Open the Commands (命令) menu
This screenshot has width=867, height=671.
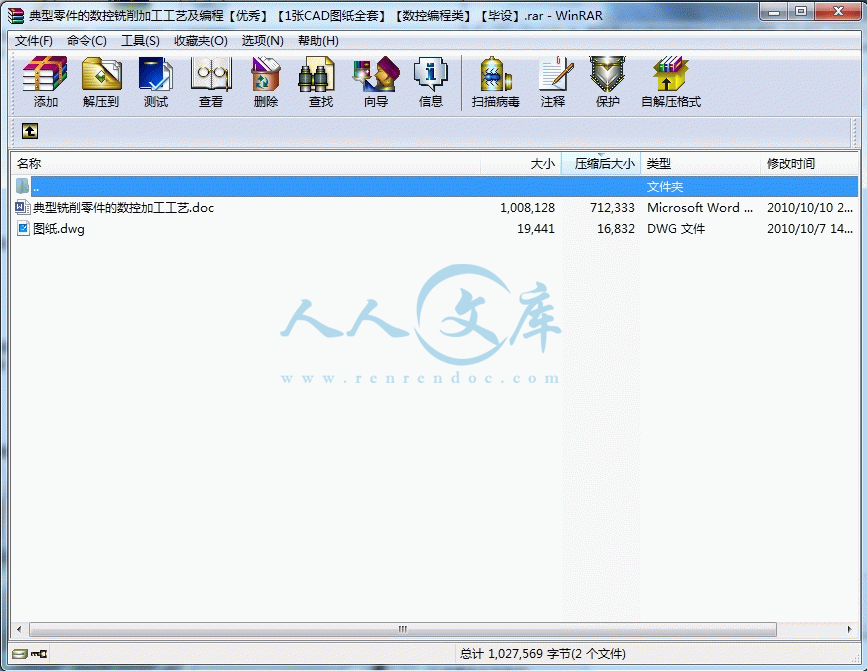[x=87, y=41]
